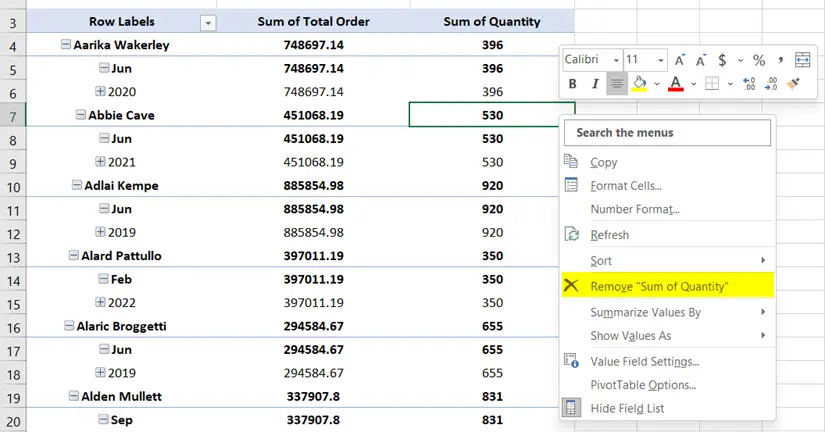Open the font color dropdown arrow
825x432 pixels.
click(693, 84)
